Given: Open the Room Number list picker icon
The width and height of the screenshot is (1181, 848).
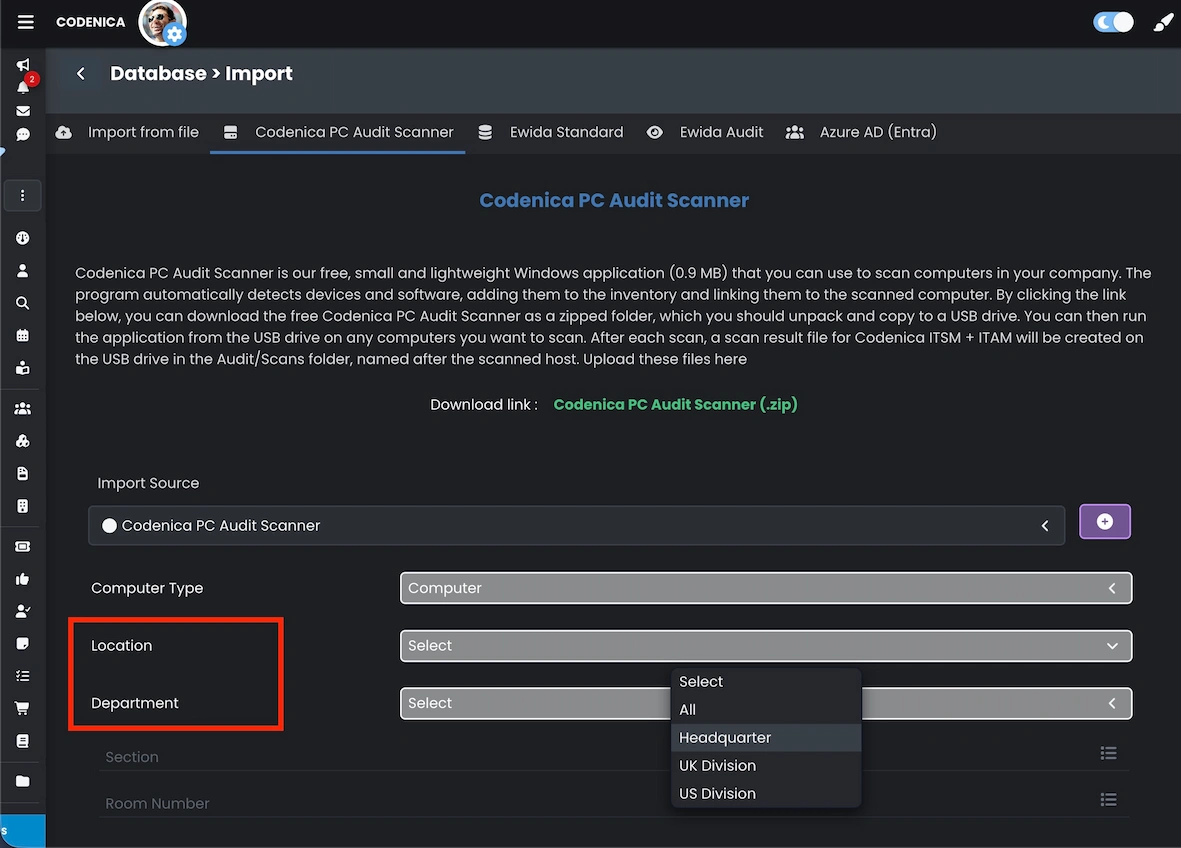Looking at the screenshot, I should (1108, 800).
